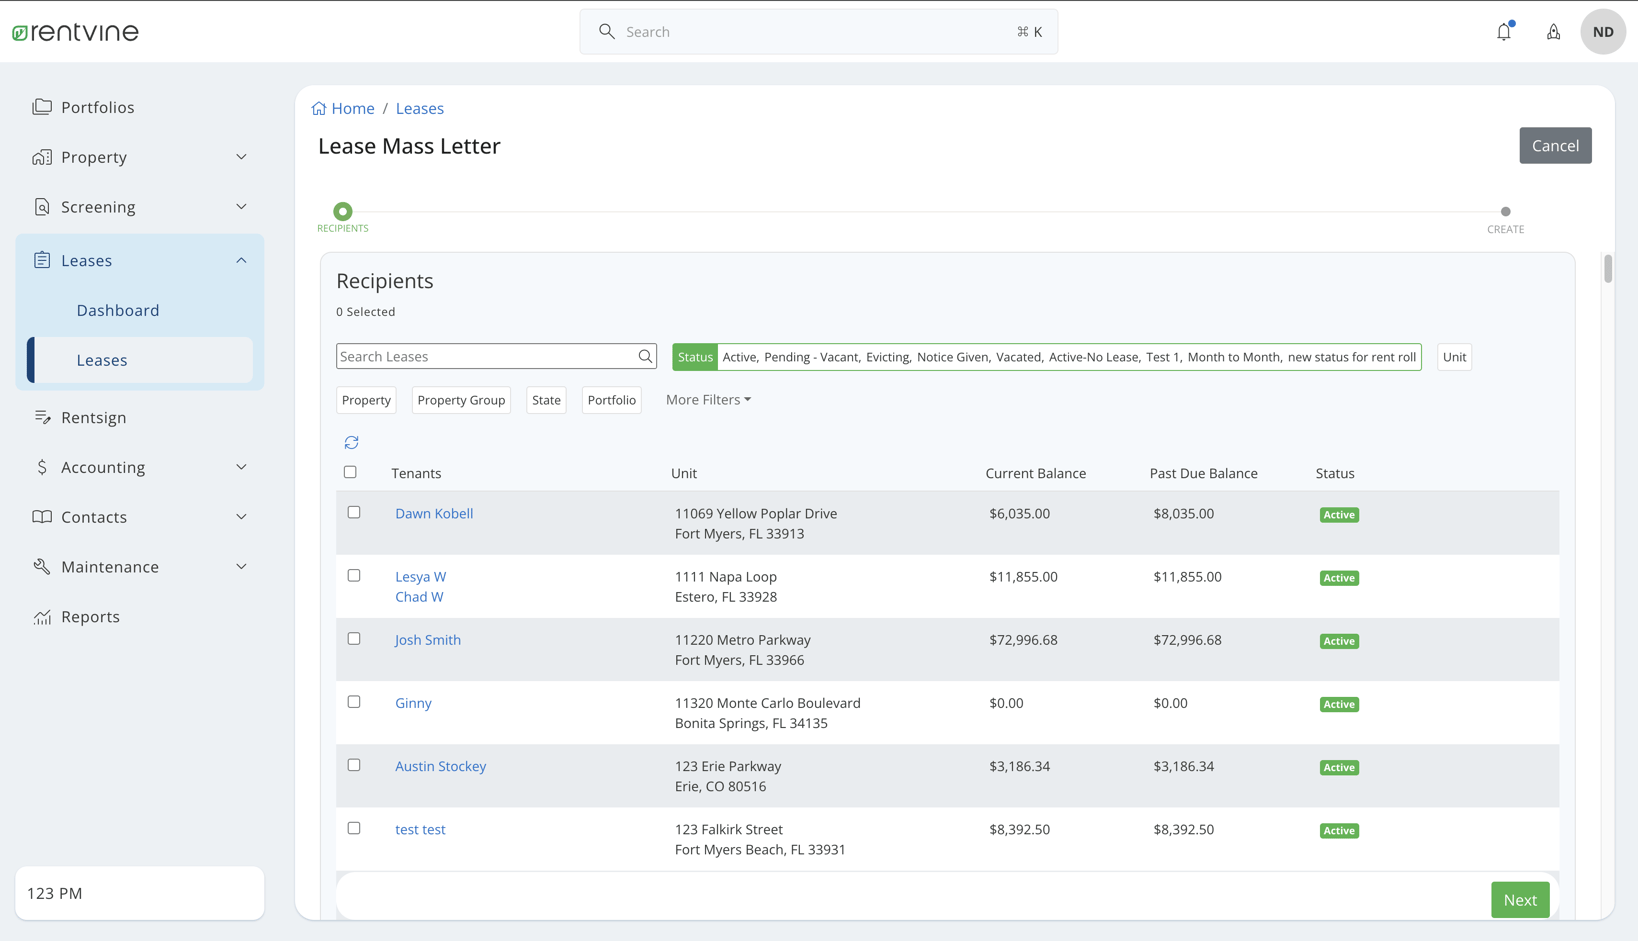Open the Leases Dashboard submenu item
Image resolution: width=1638 pixels, height=941 pixels.
click(118, 310)
